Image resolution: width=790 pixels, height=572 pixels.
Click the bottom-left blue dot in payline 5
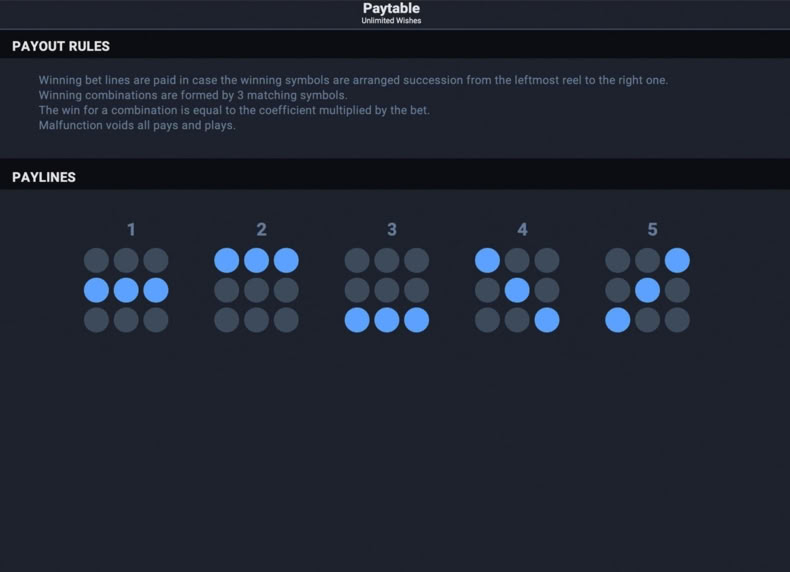[x=618, y=320]
